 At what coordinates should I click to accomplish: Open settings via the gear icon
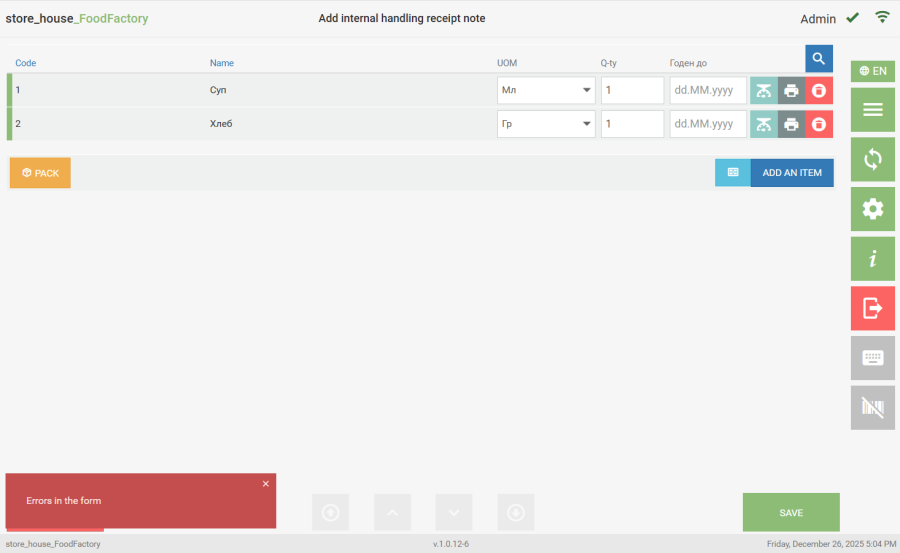pyautogui.click(x=872, y=209)
